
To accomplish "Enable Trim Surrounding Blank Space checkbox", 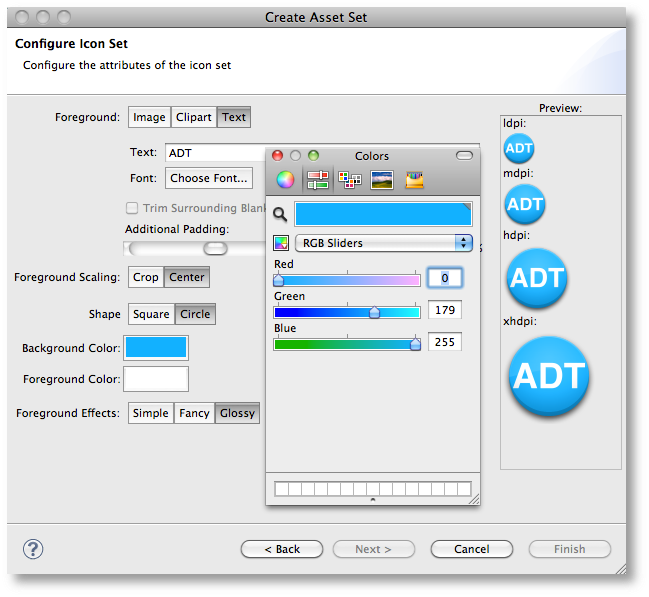I will pos(132,208).
